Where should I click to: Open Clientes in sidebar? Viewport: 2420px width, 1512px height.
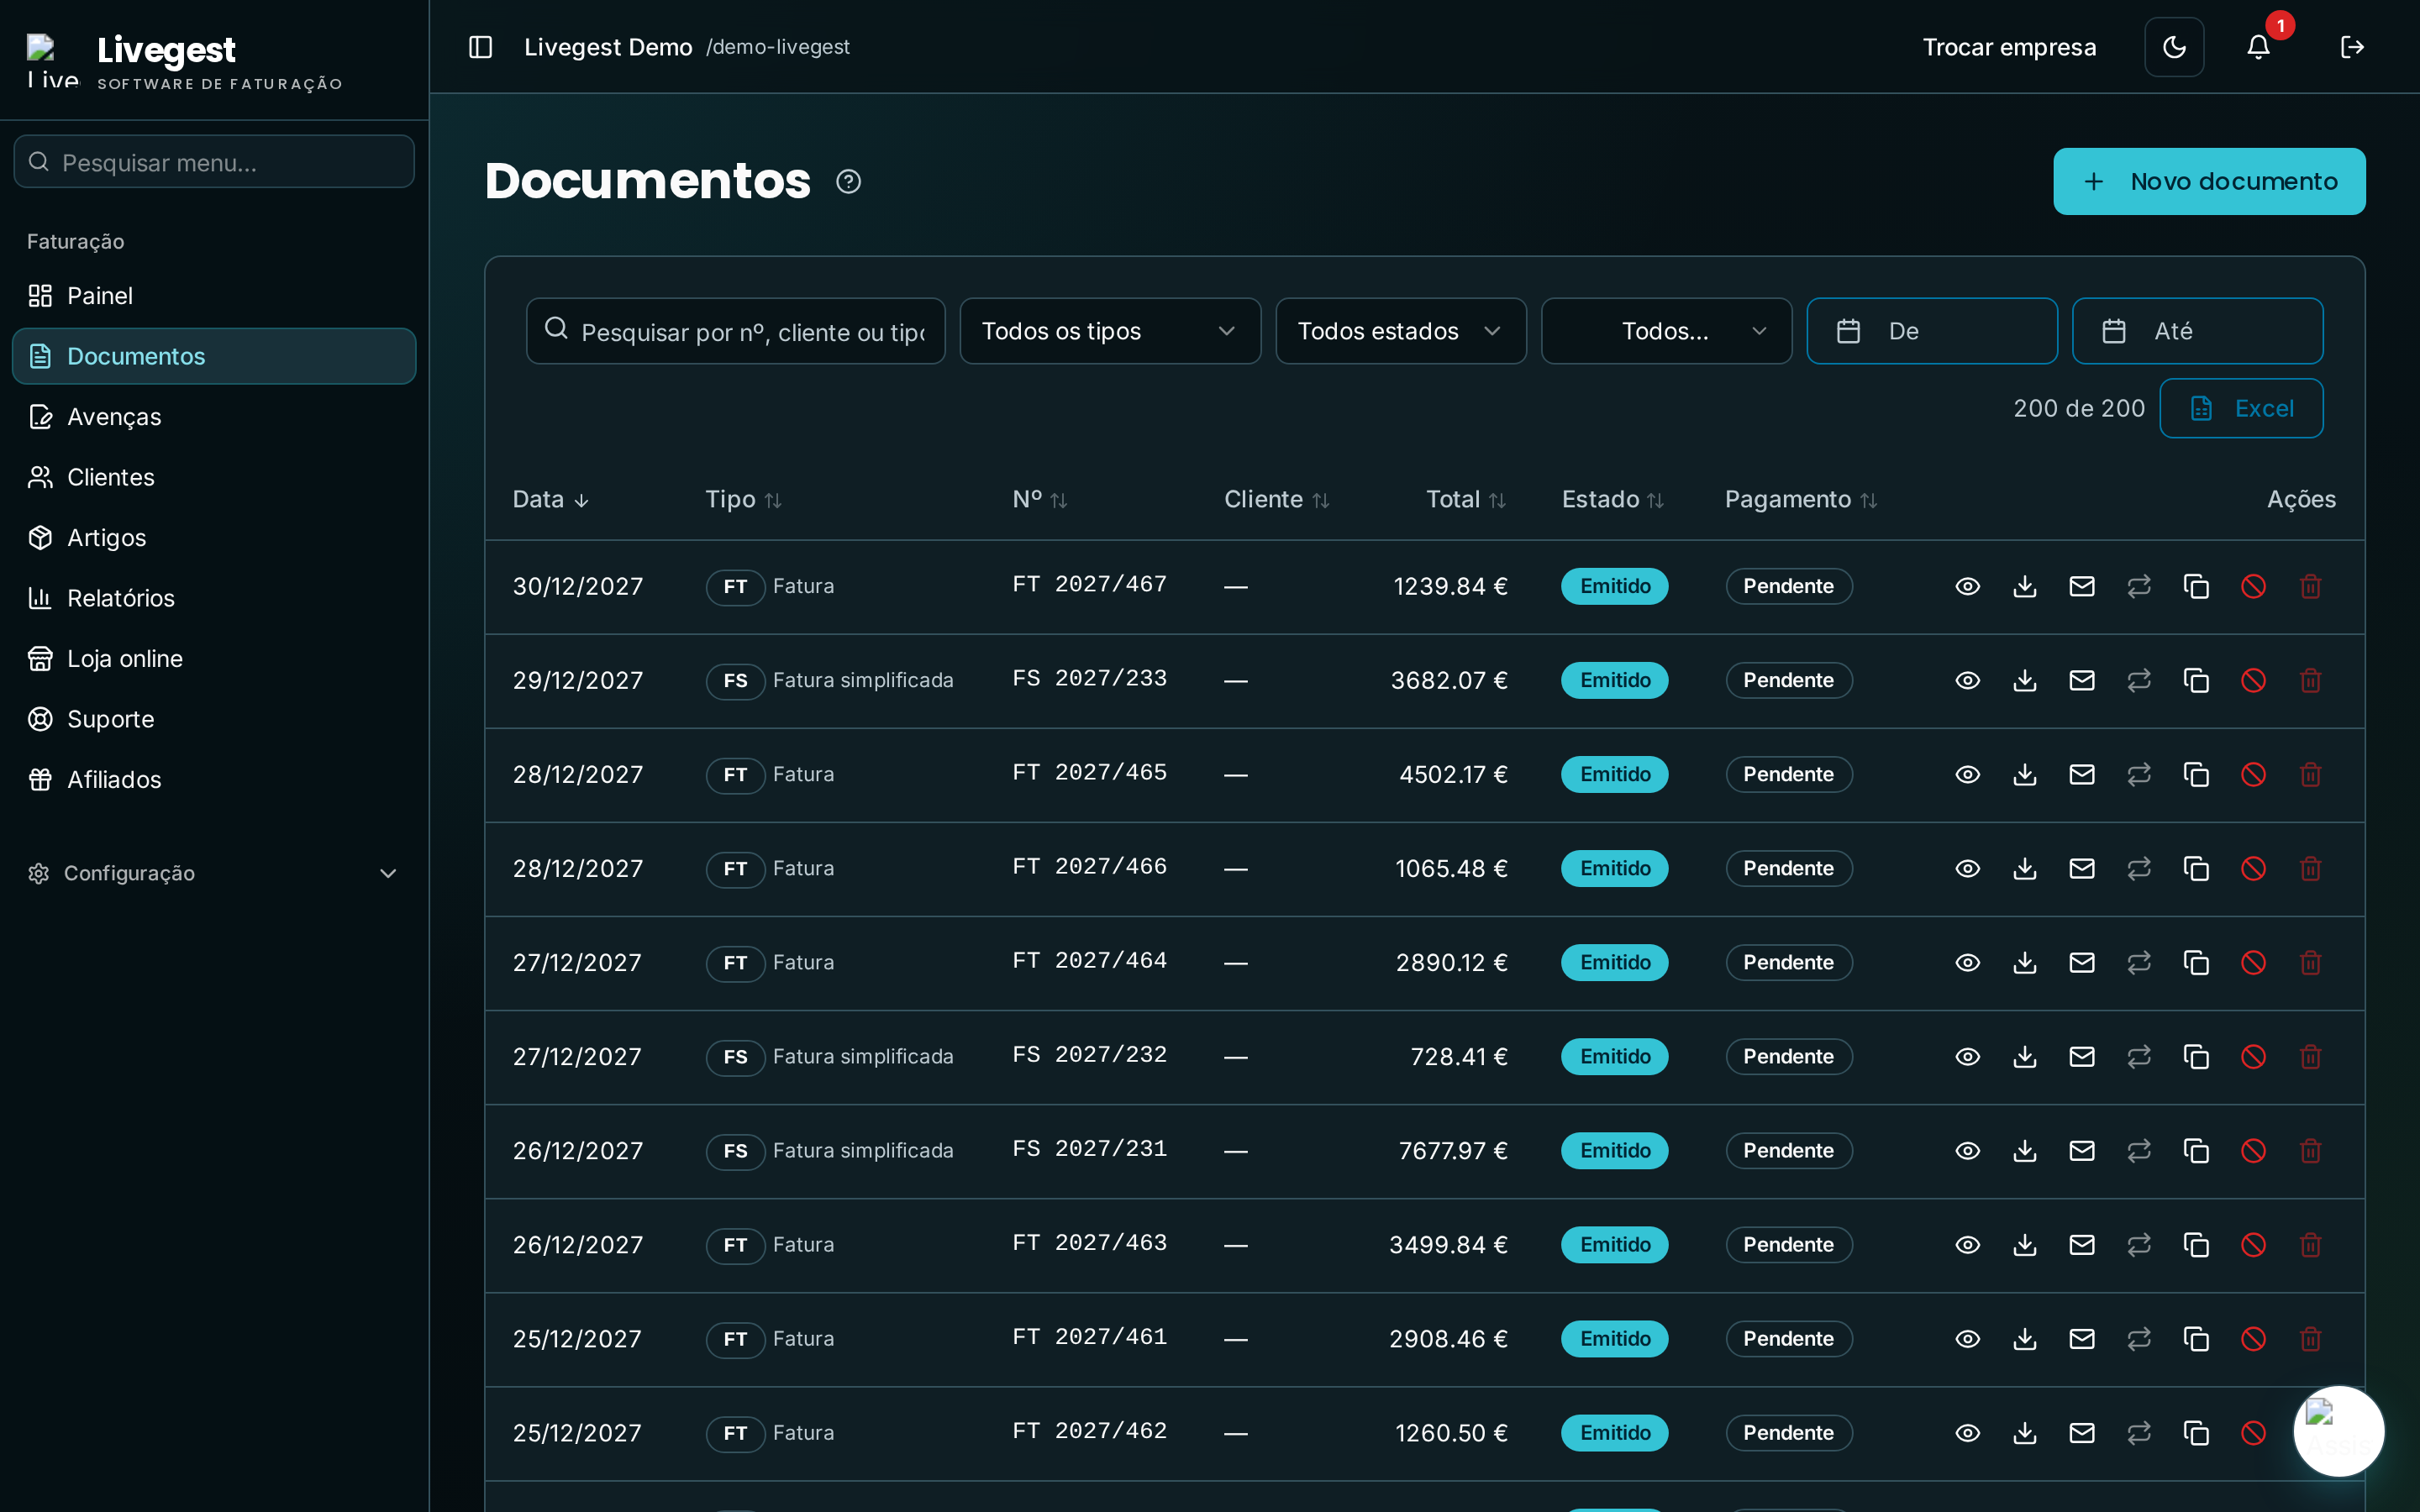click(213, 477)
